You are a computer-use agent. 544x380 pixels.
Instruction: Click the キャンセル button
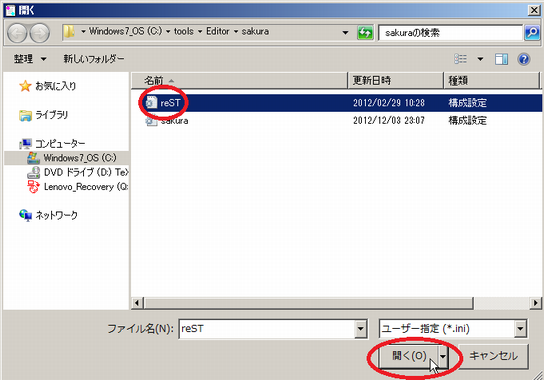[493, 356]
